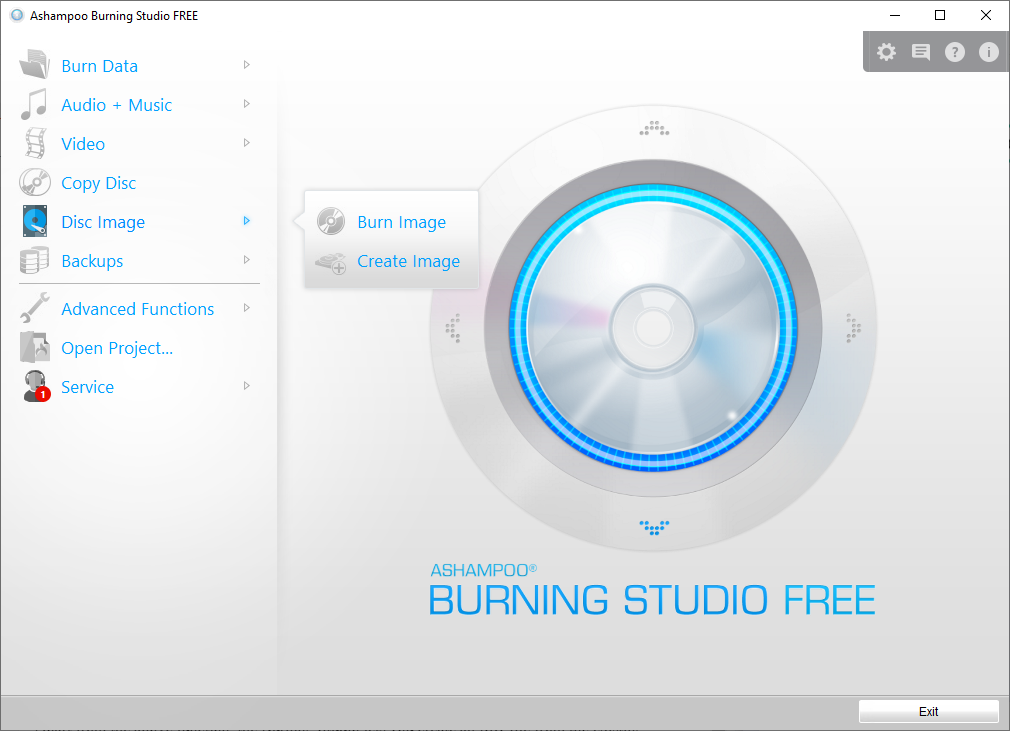Open help with the question mark icon
The width and height of the screenshot is (1010, 731).
pyautogui.click(x=955, y=52)
